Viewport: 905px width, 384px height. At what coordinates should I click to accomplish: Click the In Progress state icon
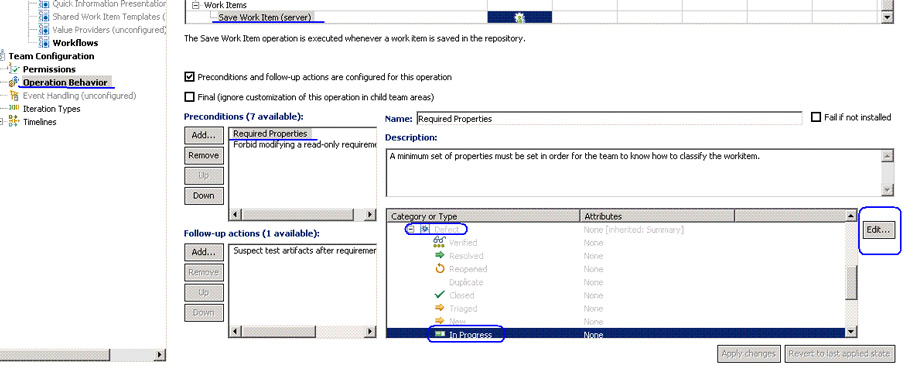tap(439, 334)
